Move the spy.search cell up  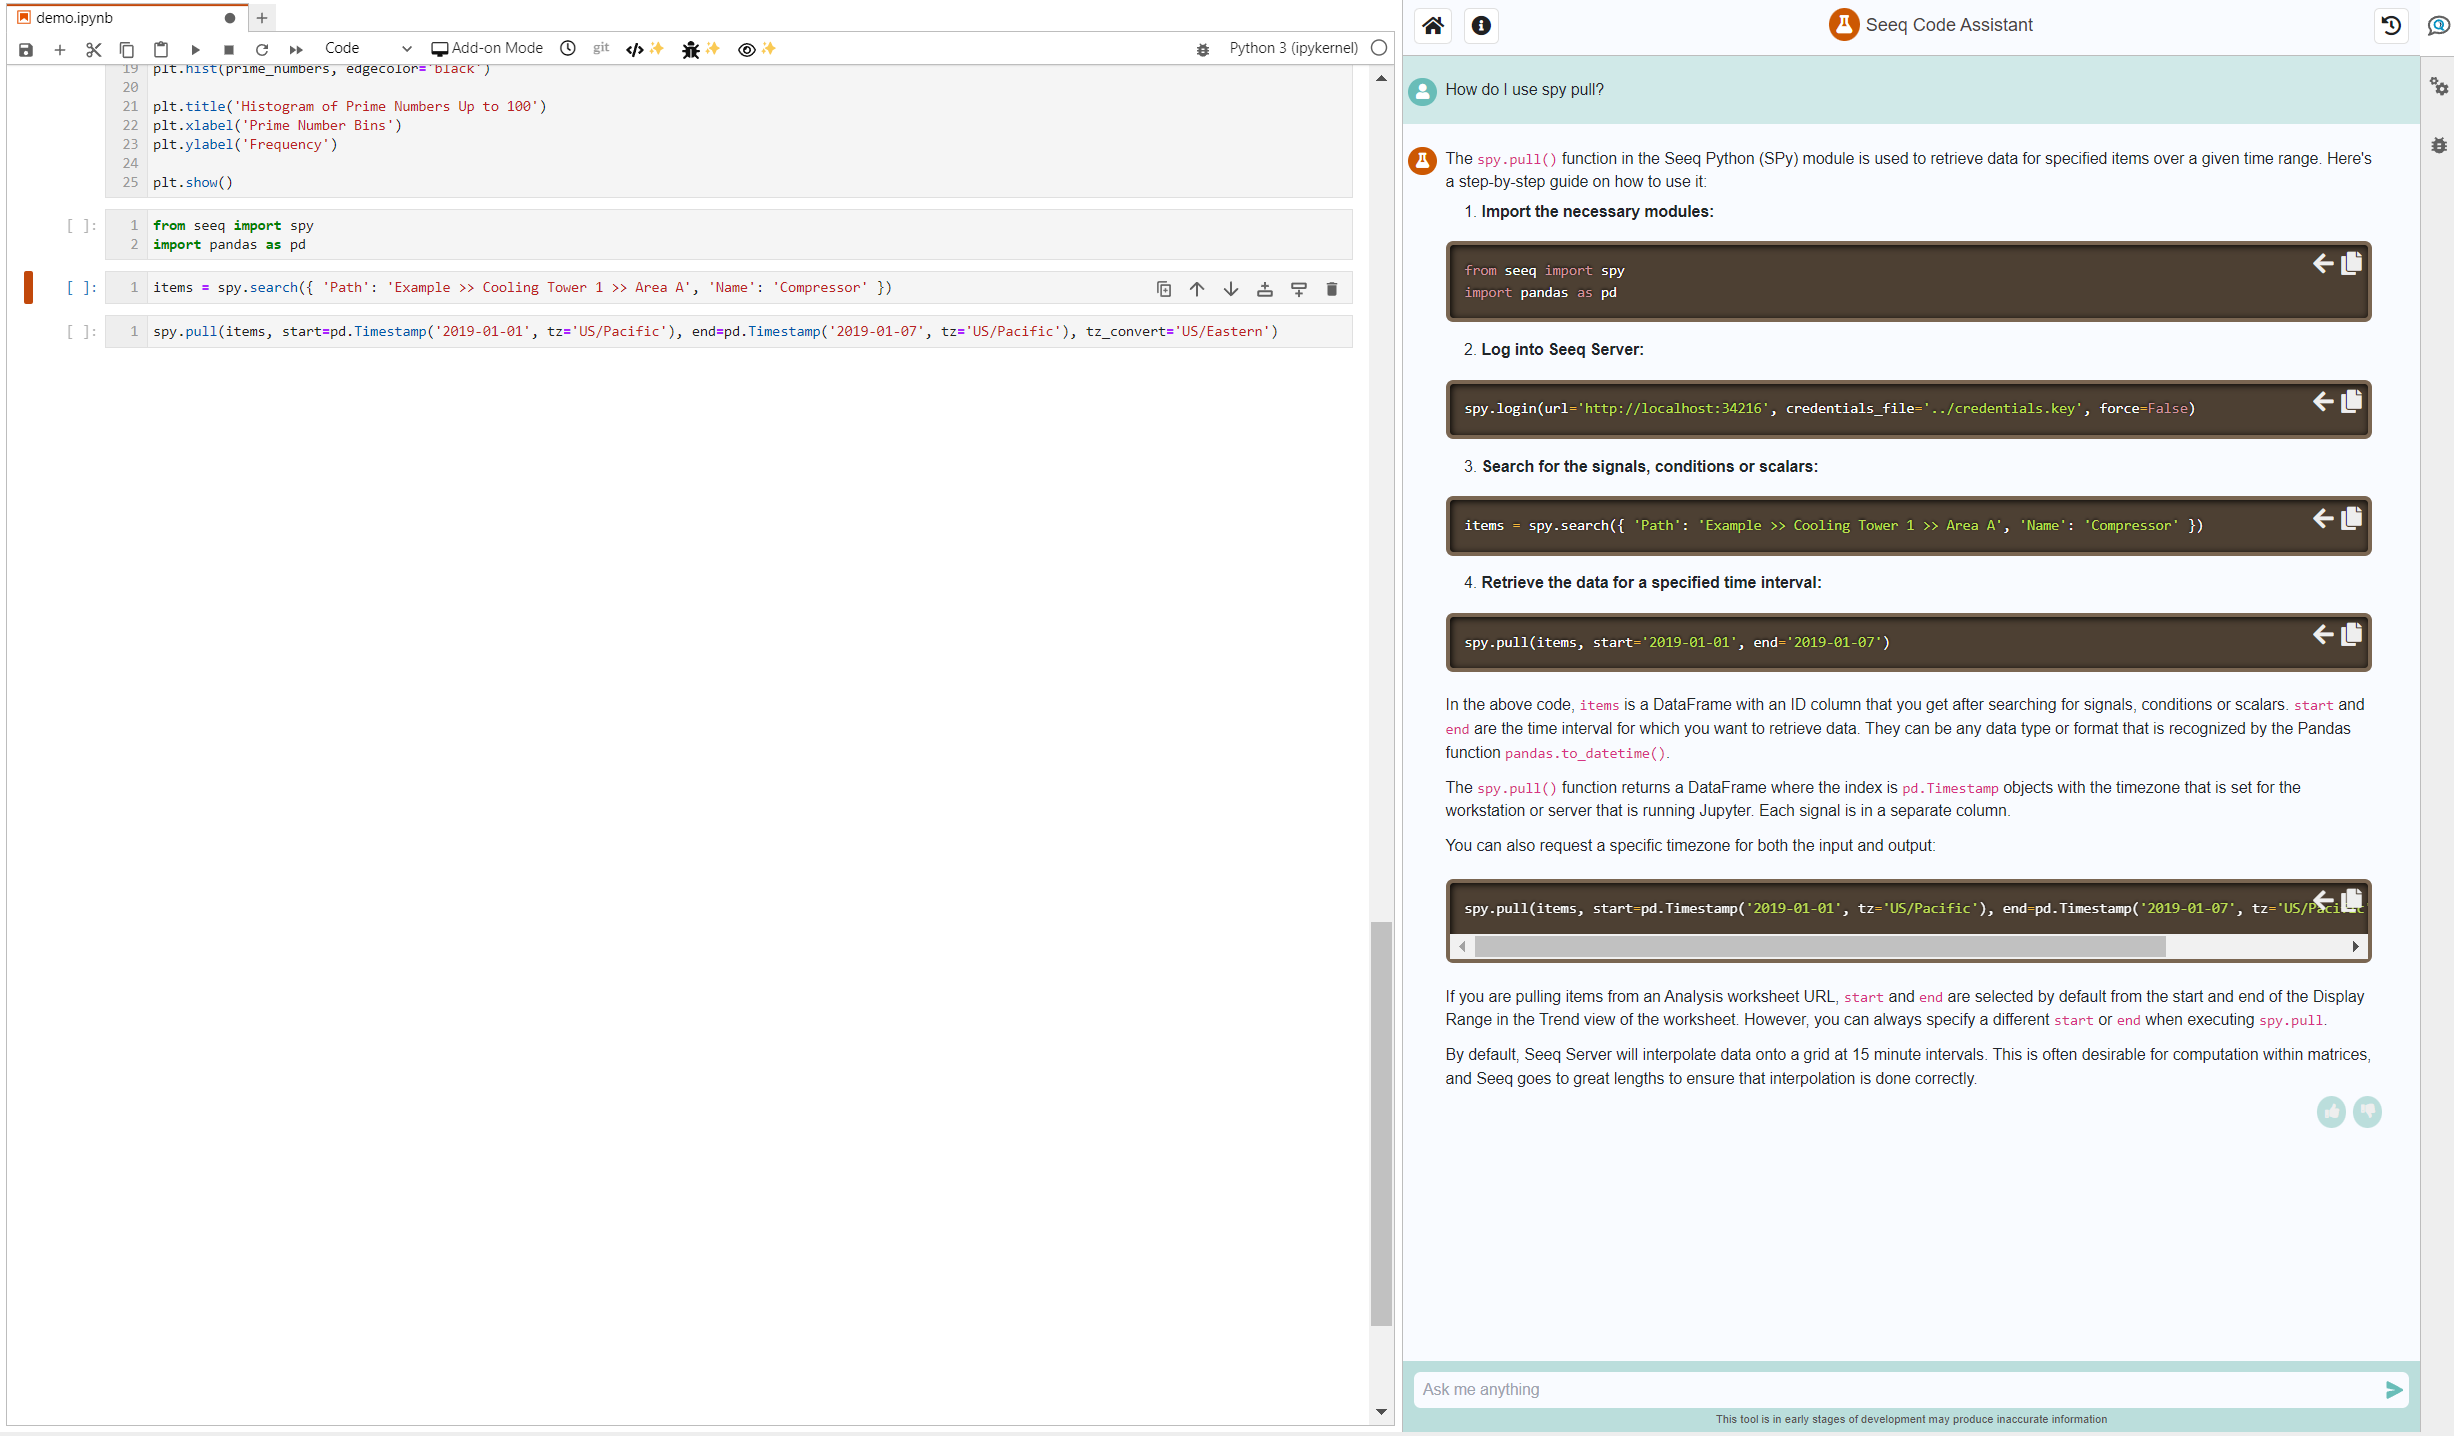coord(1197,289)
